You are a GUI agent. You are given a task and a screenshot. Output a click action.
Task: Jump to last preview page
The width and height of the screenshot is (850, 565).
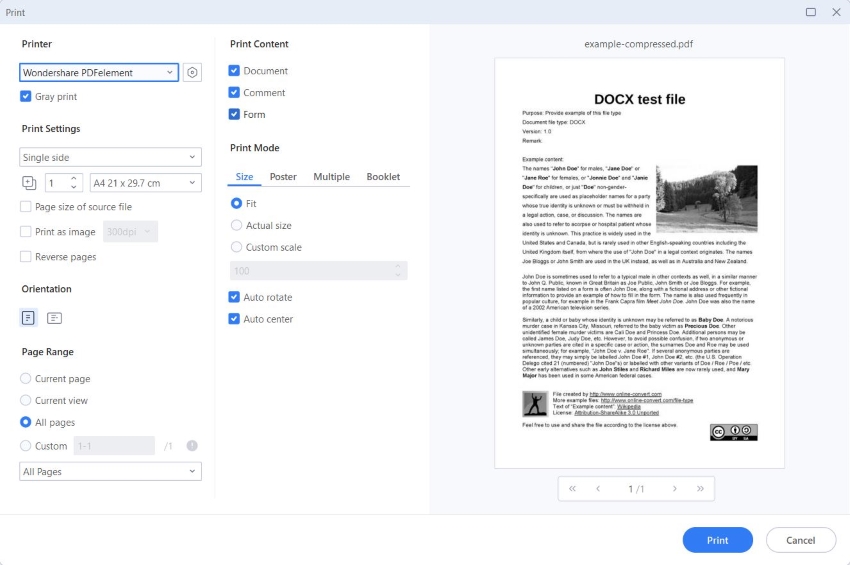tap(700, 489)
